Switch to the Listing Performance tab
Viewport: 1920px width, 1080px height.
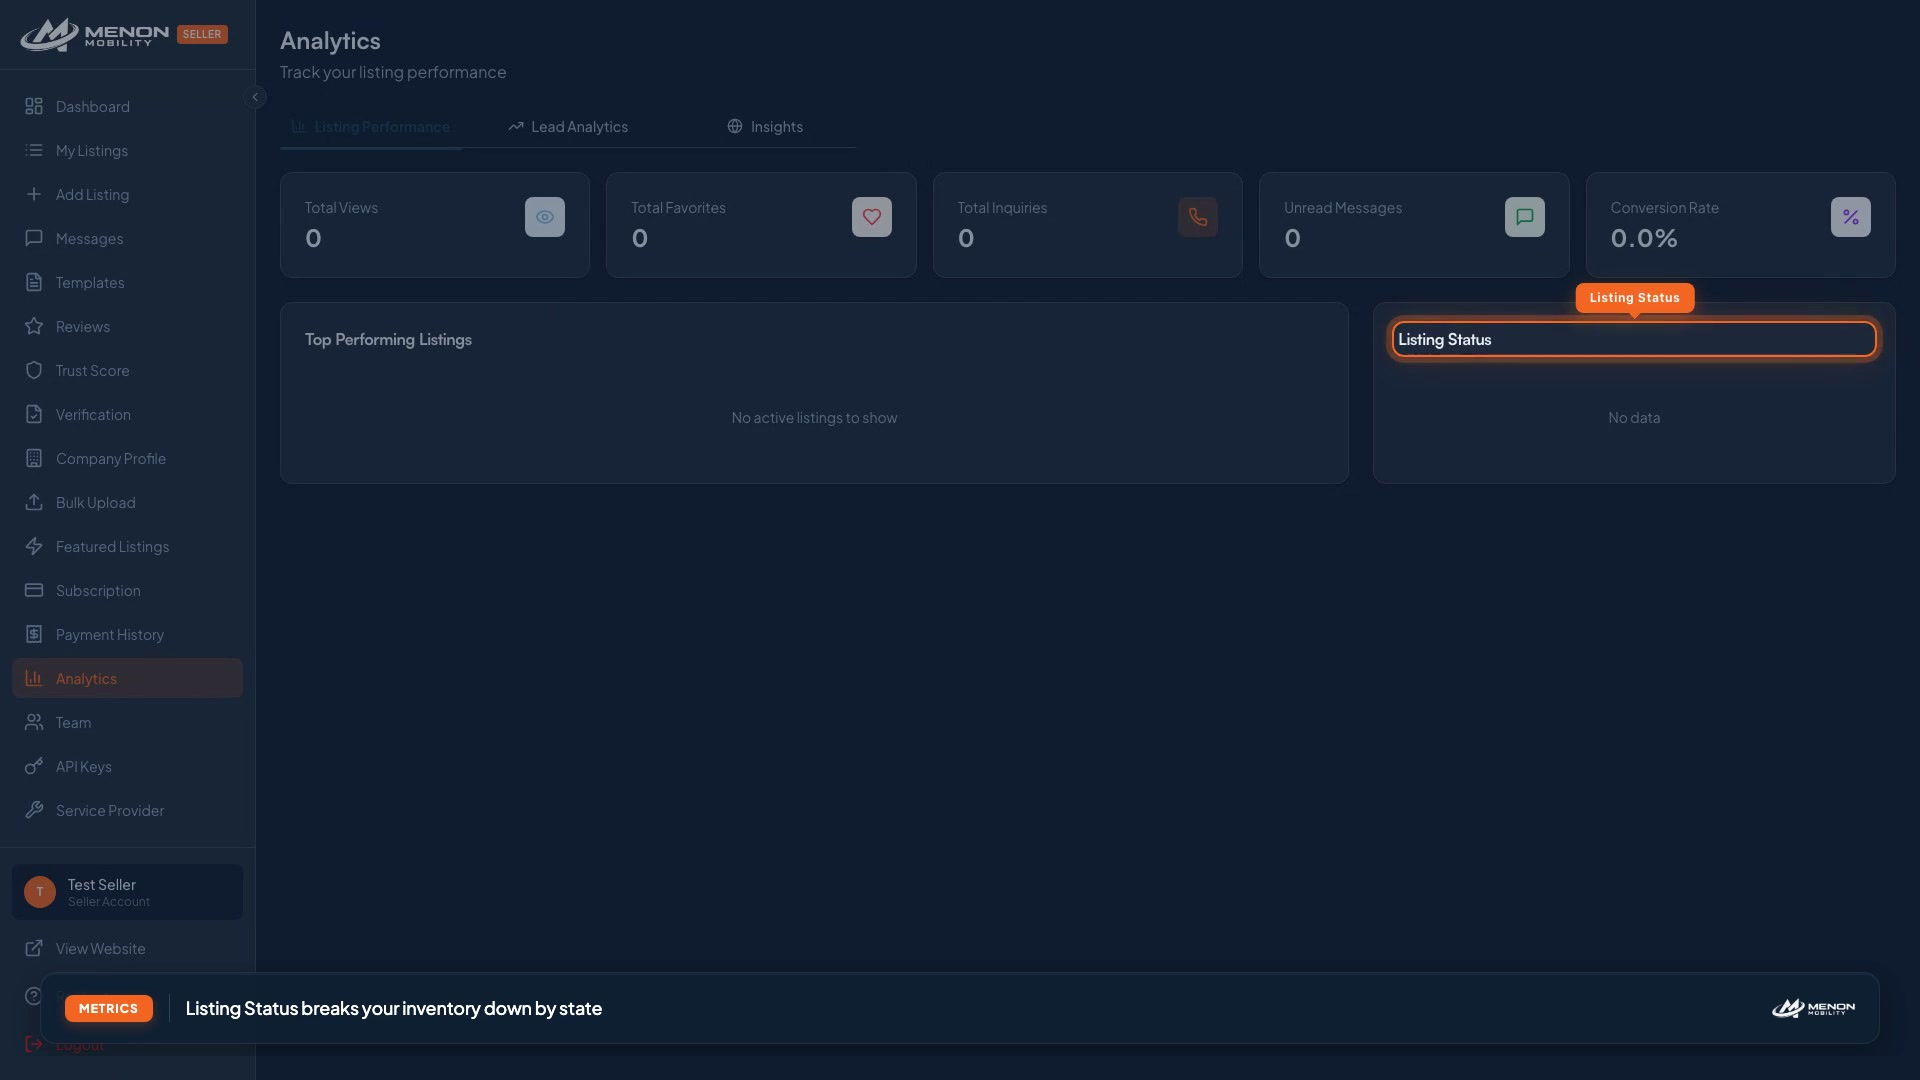pyautogui.click(x=370, y=127)
